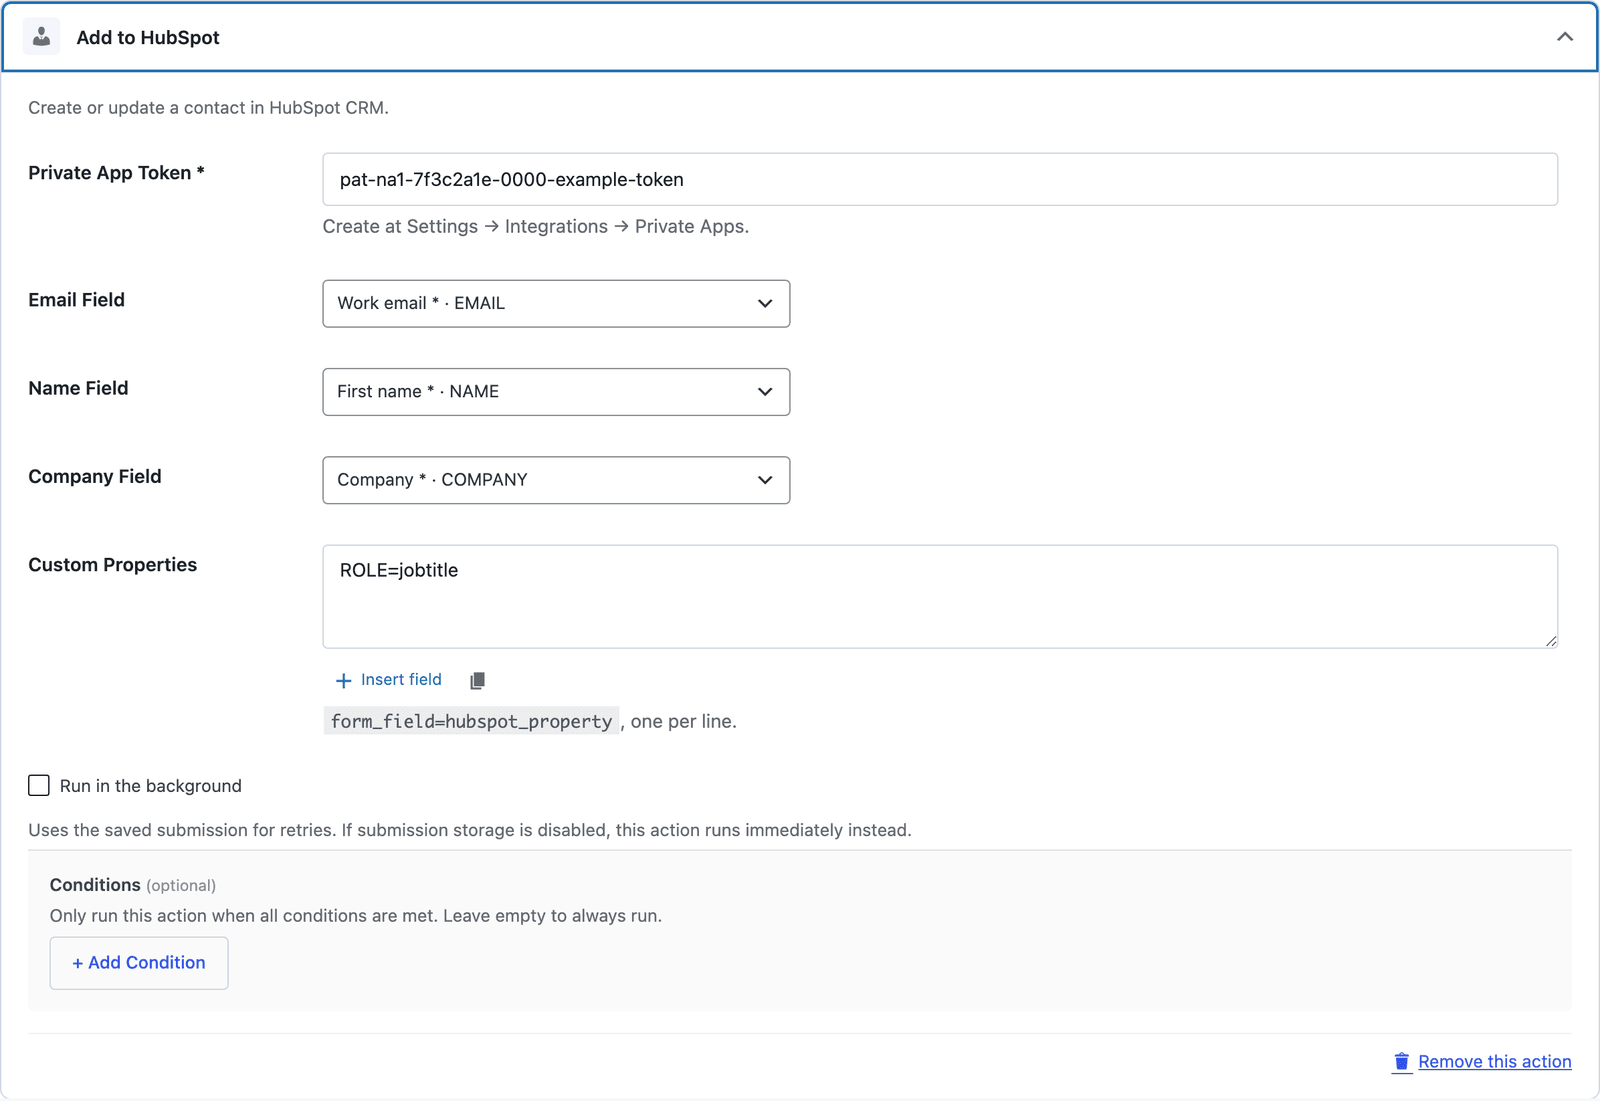Click the Add Condition button
The height and width of the screenshot is (1101, 1600).
coord(139,963)
